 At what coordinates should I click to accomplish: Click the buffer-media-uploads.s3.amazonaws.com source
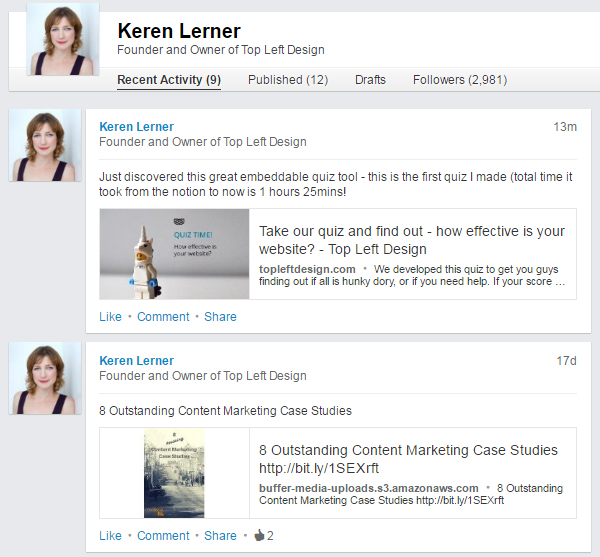tap(368, 489)
